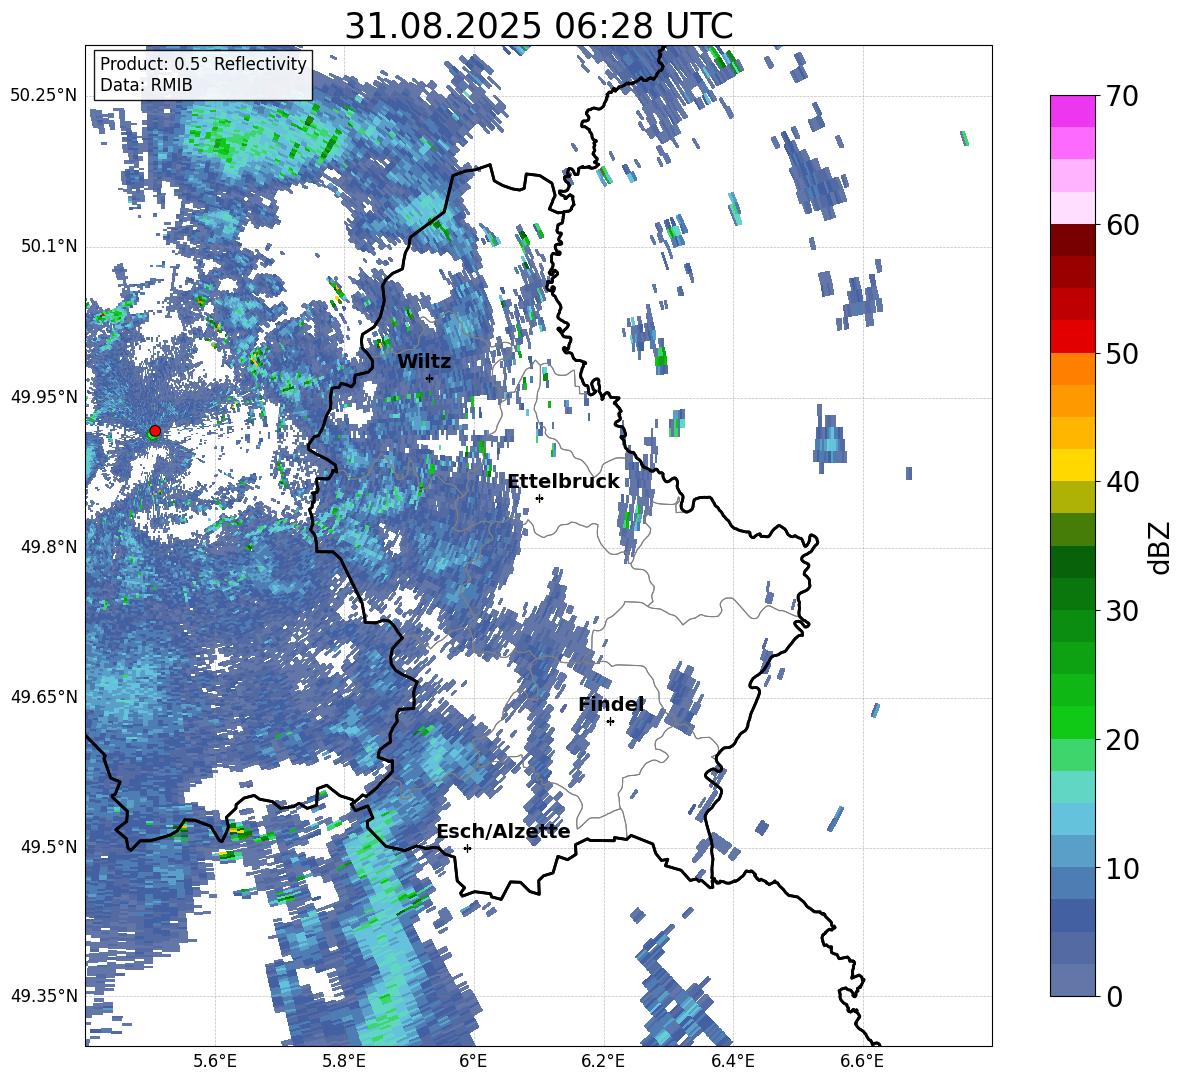Pick the orange swatch just above 50 dBZ
The height and width of the screenshot is (1081, 1184).
[x=1072, y=368]
